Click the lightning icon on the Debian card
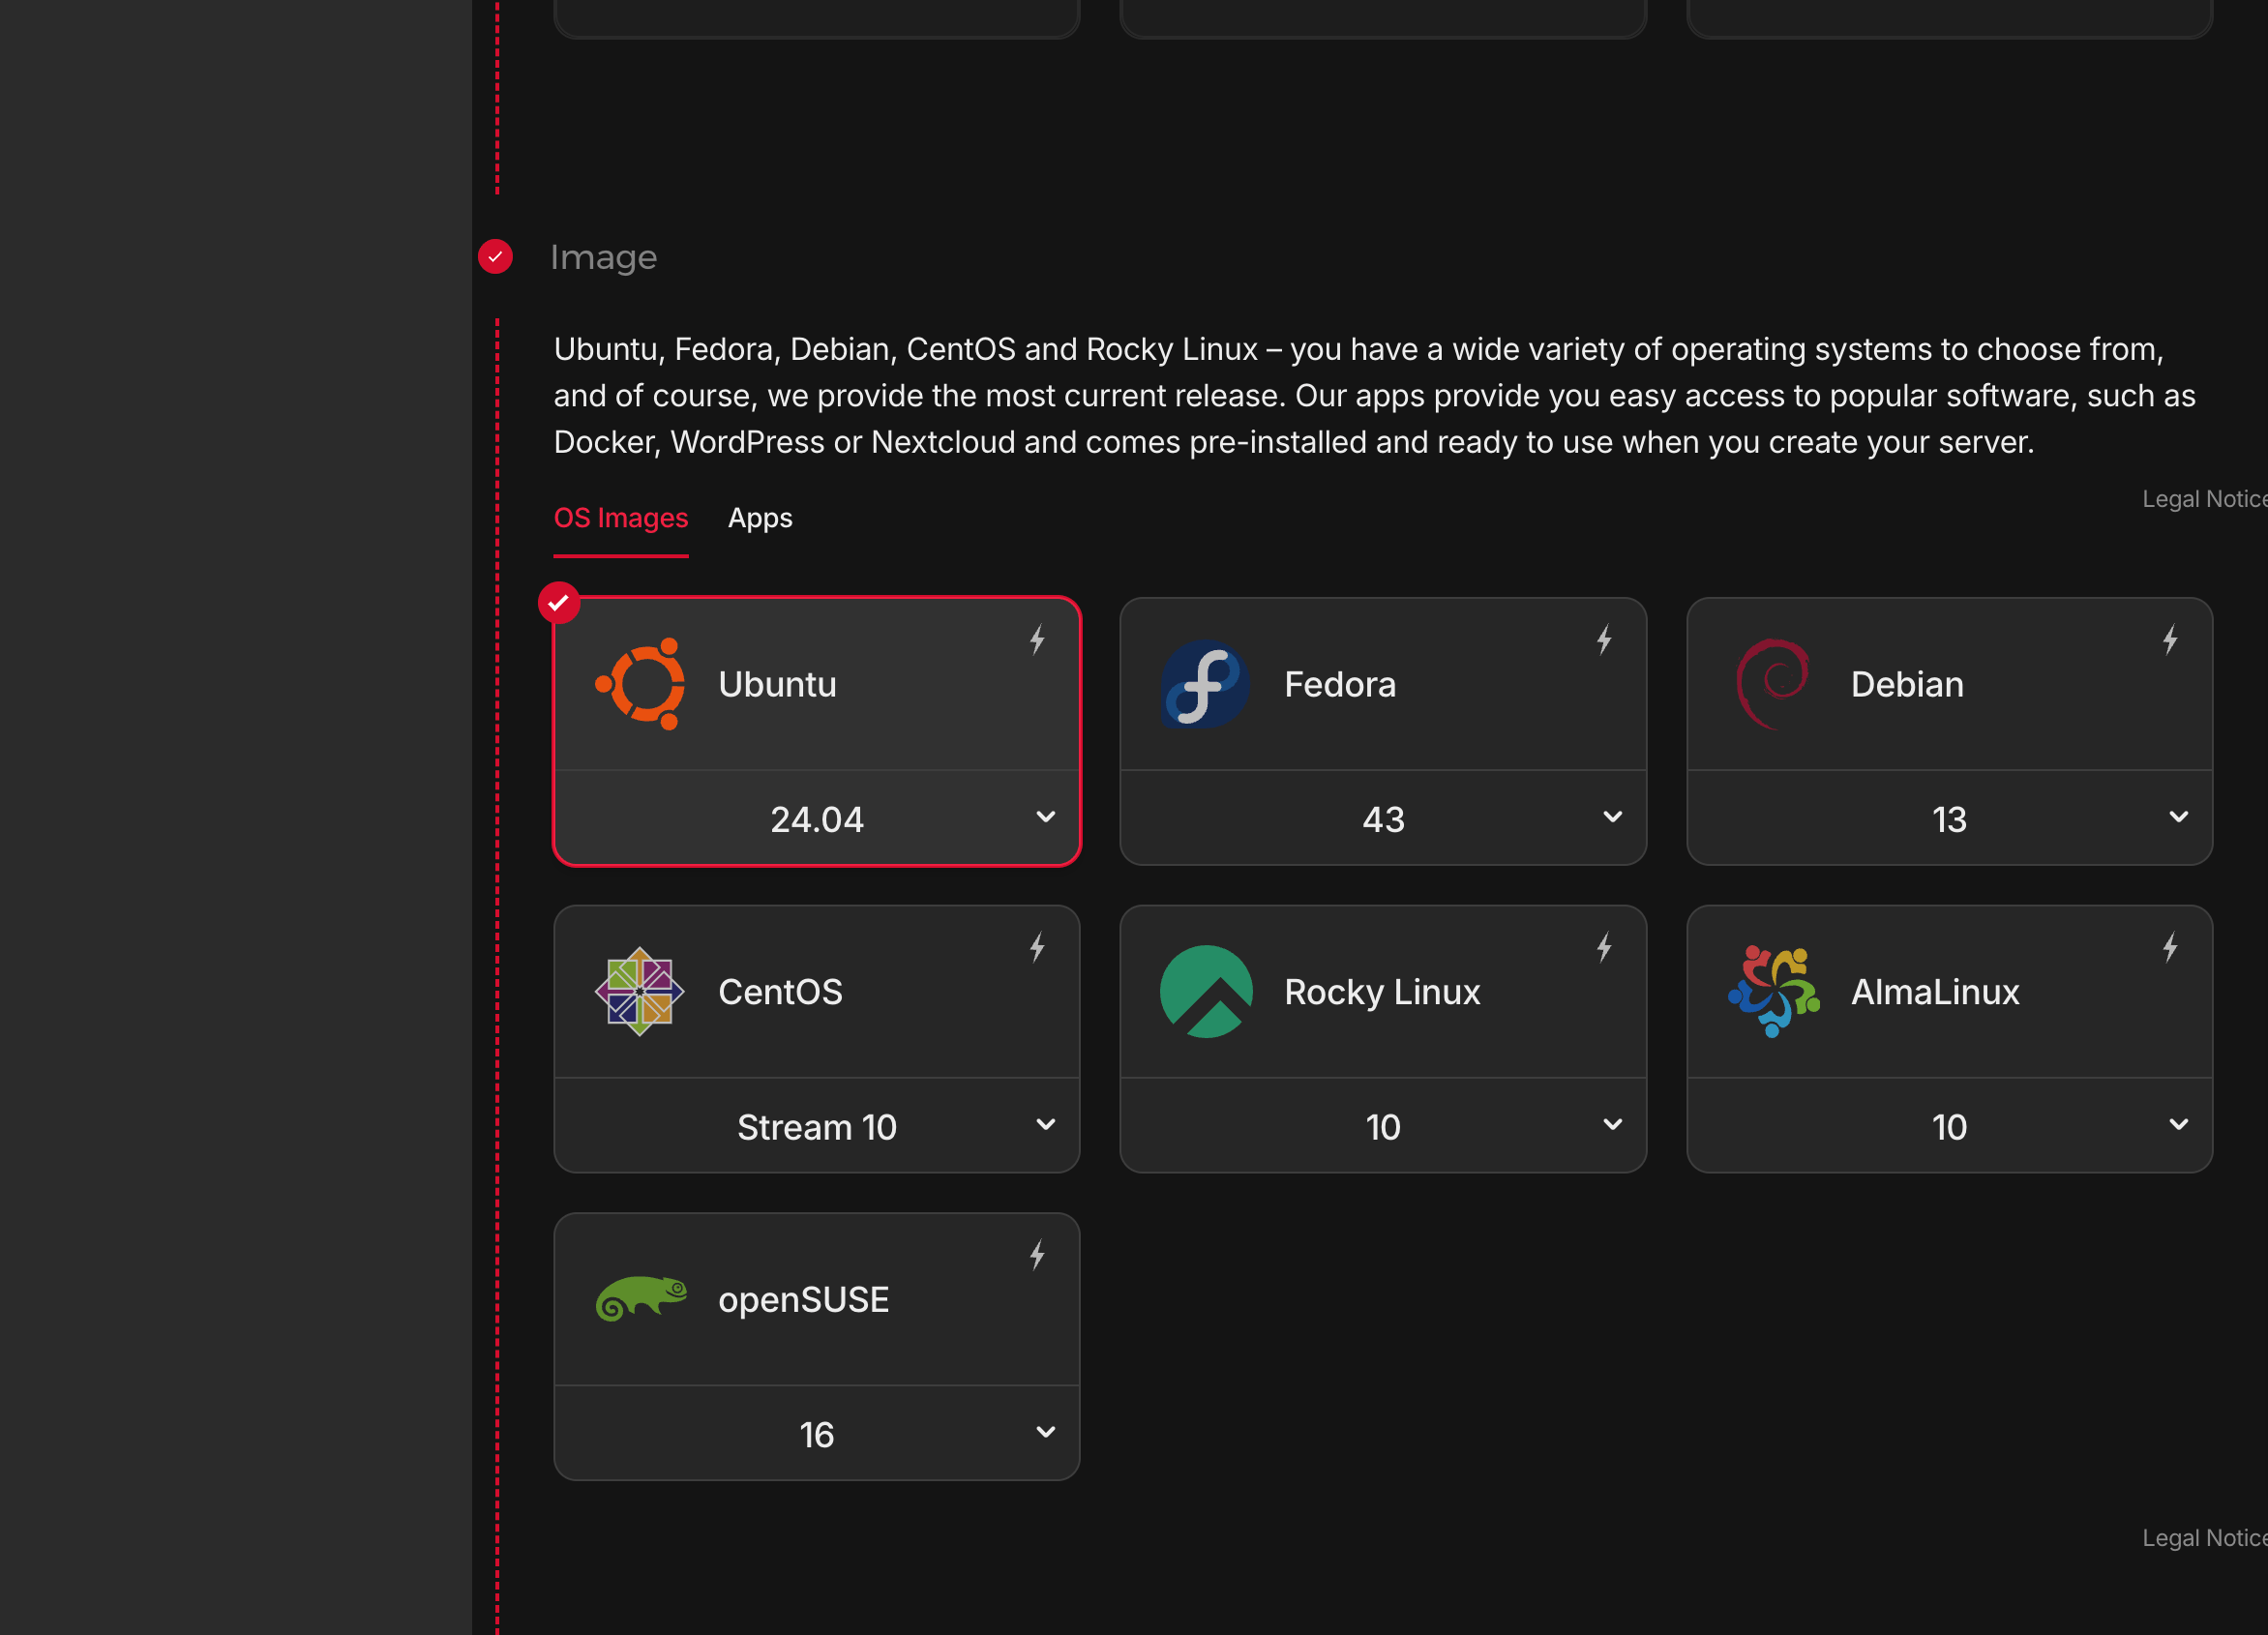The image size is (2268, 1635). tap(2171, 639)
